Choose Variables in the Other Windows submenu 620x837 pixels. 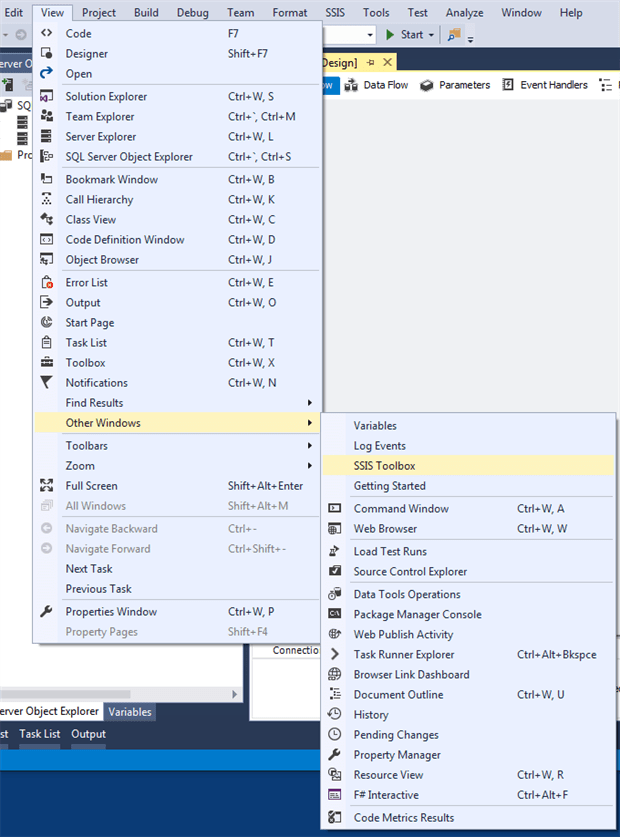(468, 425)
